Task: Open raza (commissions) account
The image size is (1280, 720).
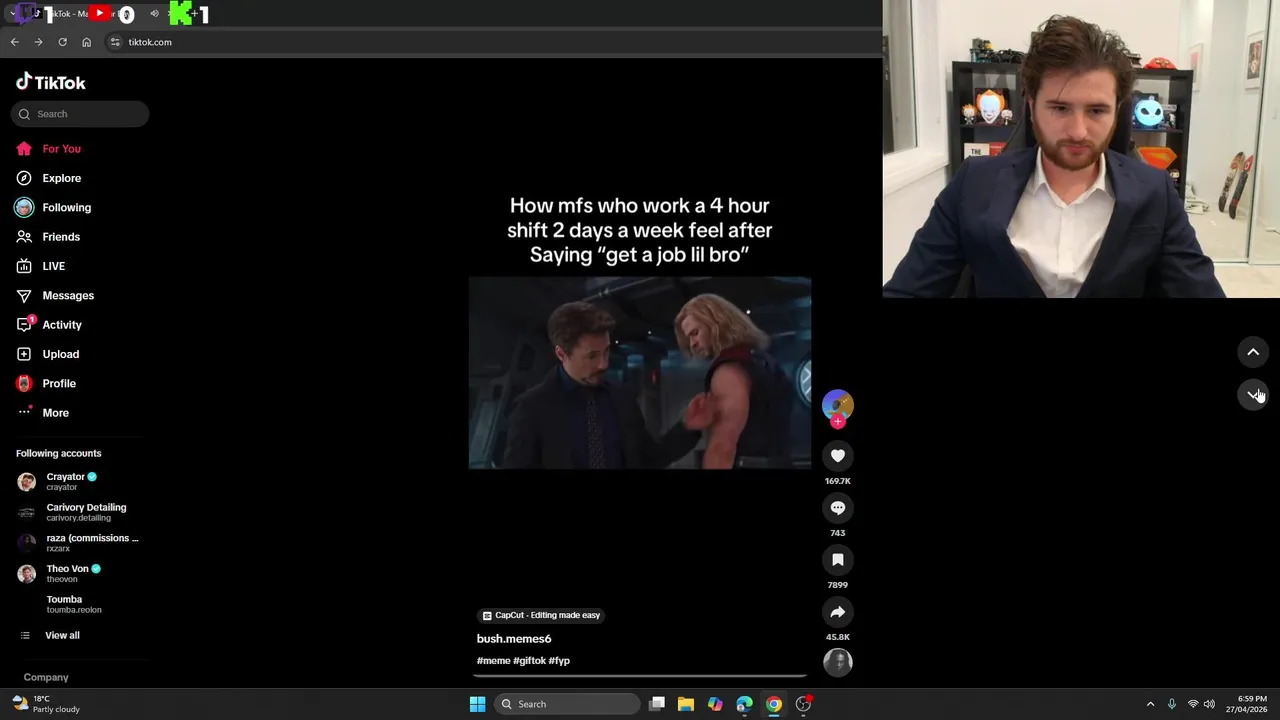Action: 78,543
